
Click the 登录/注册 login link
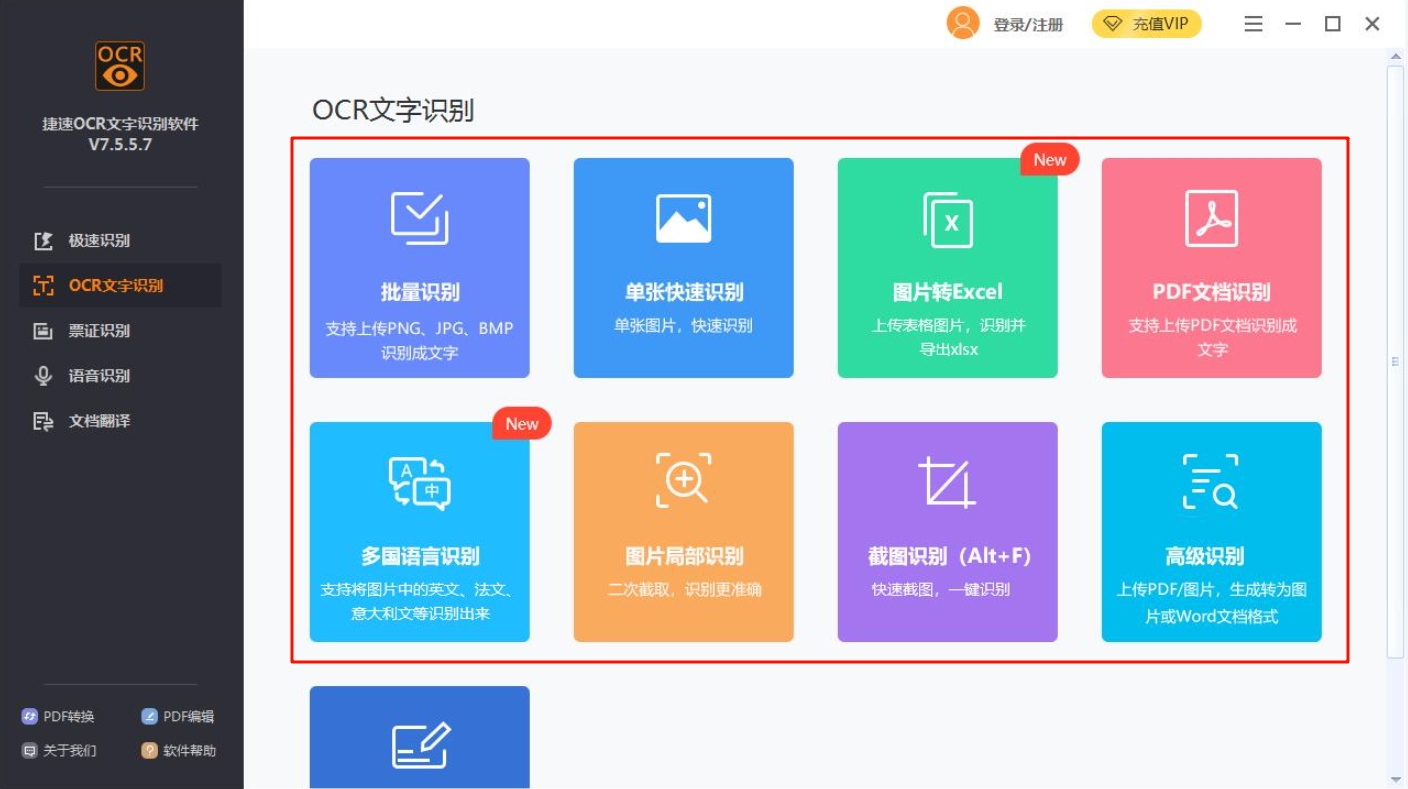tap(1028, 25)
